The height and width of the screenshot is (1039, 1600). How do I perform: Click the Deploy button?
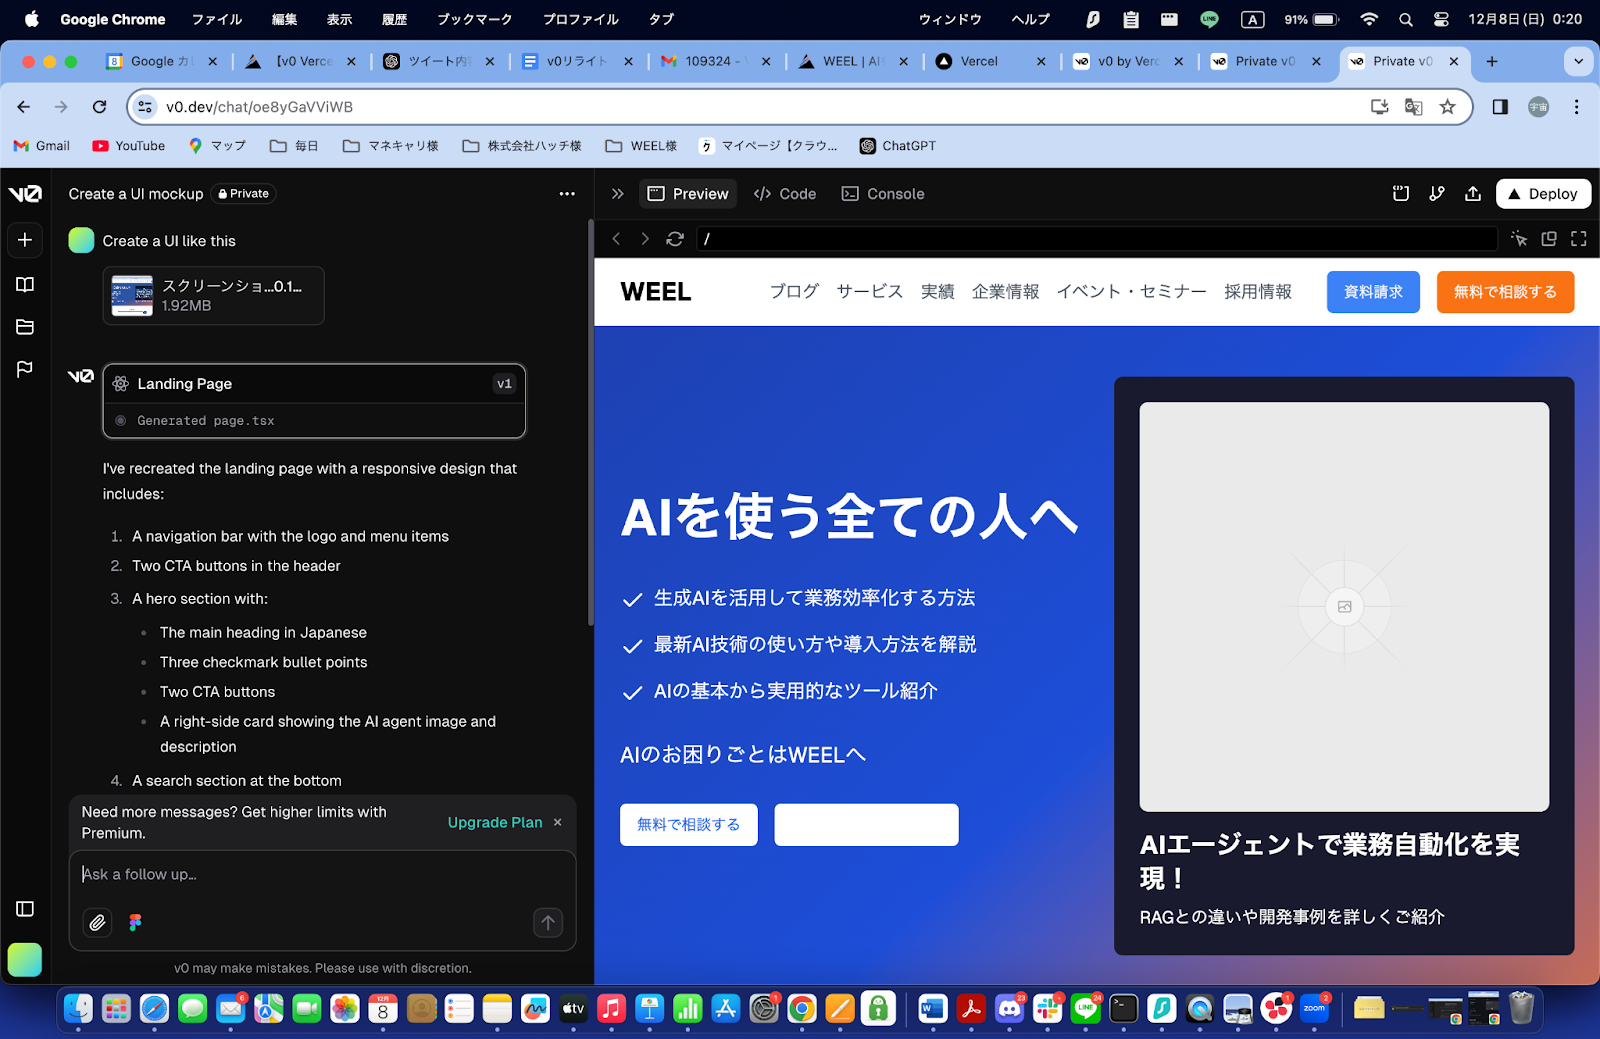1542,194
